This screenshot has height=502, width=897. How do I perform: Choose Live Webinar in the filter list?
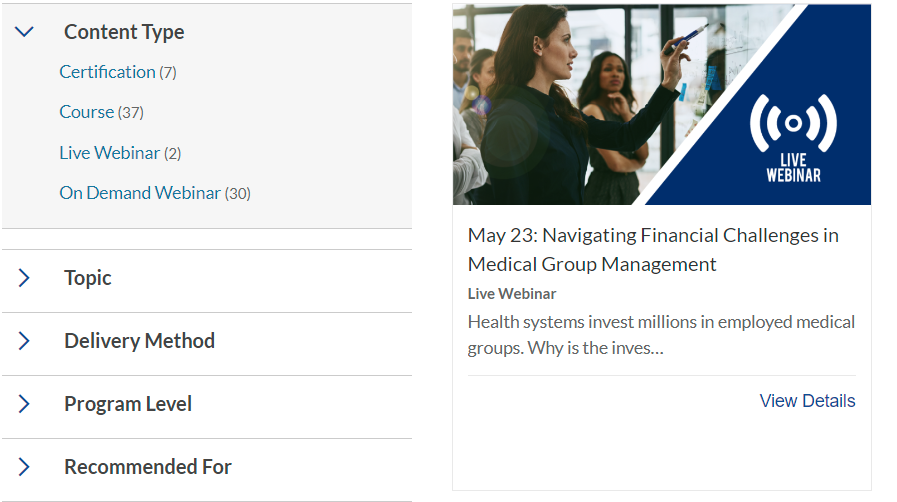coord(109,153)
